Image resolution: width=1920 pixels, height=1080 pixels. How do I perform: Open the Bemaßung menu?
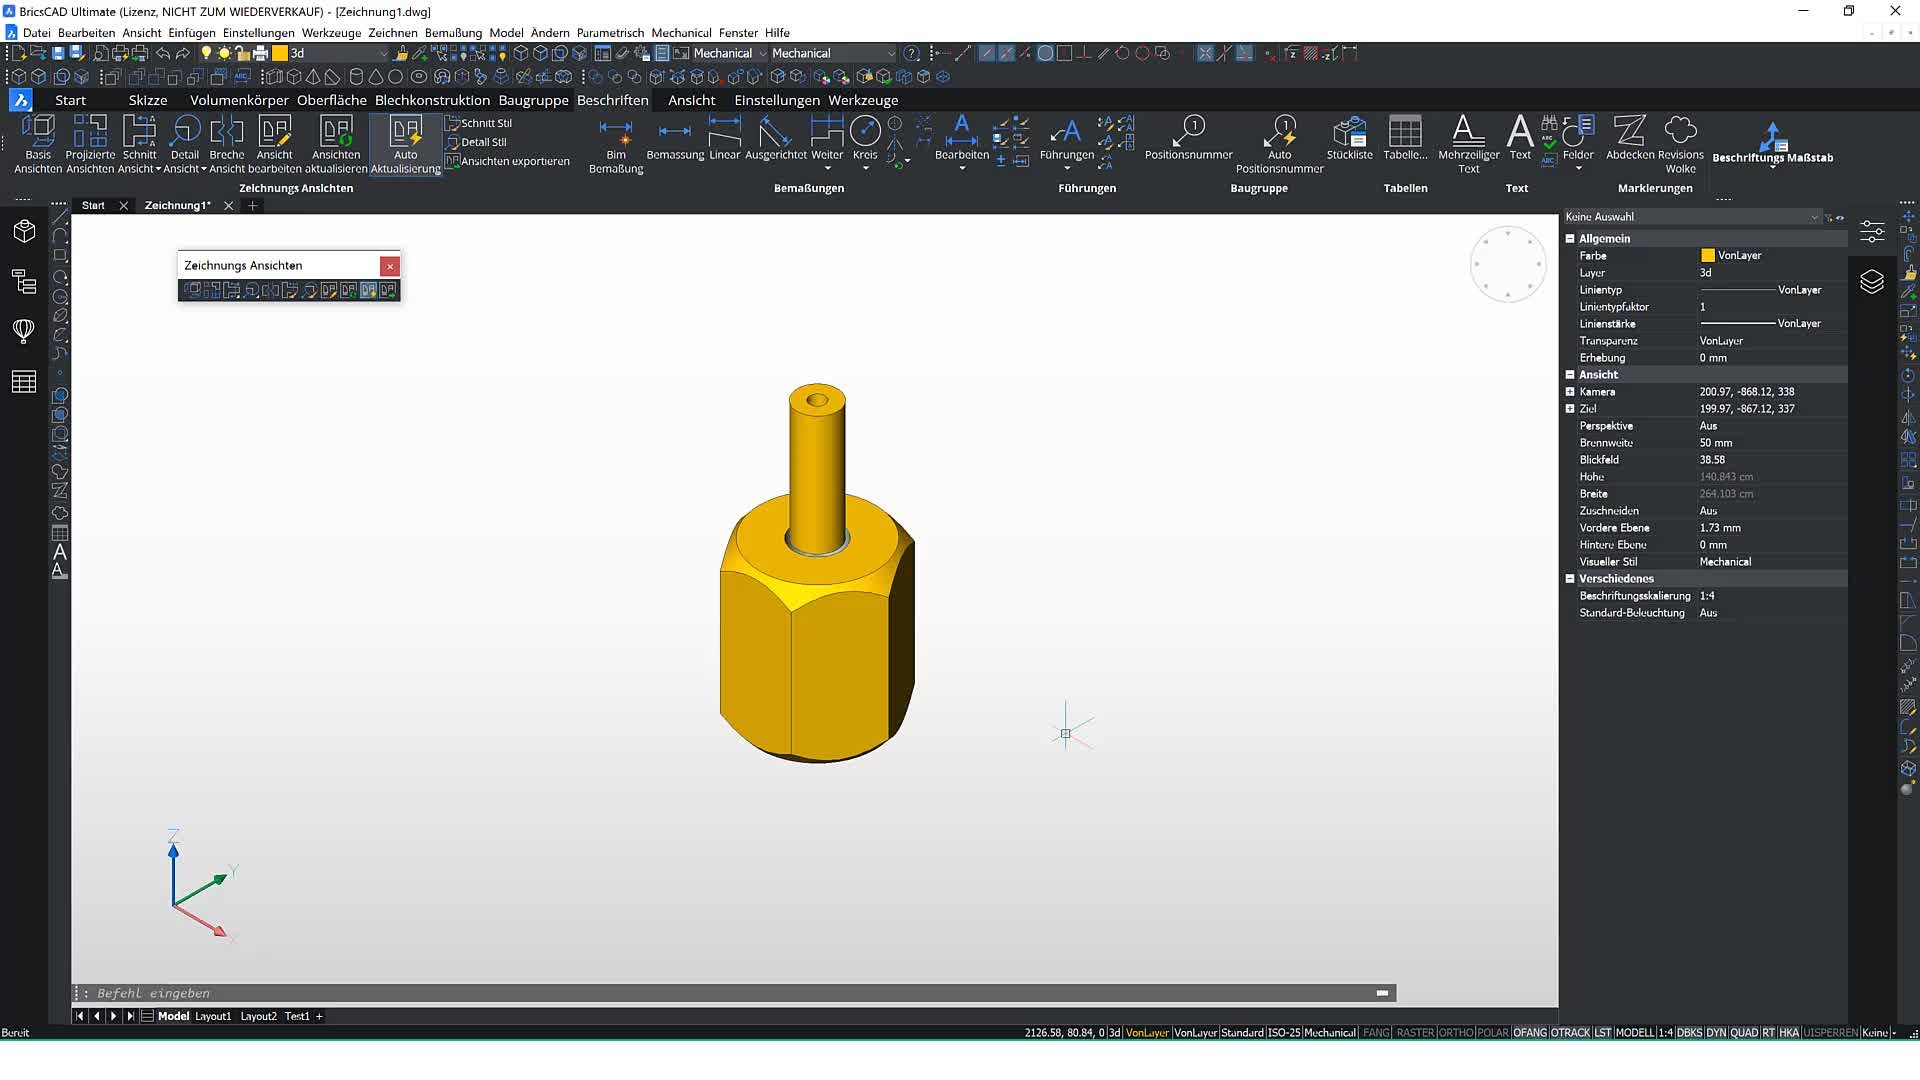453,33
